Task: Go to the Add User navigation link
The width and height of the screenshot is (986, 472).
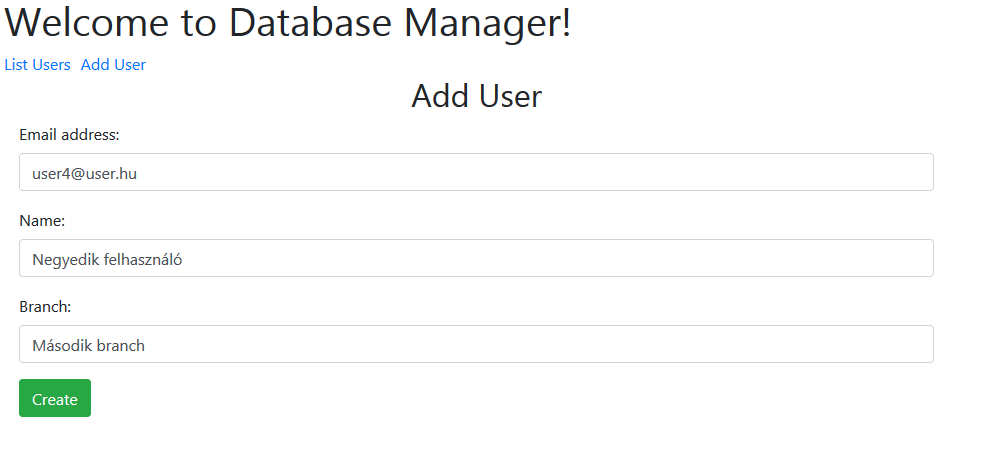Action: coord(113,65)
